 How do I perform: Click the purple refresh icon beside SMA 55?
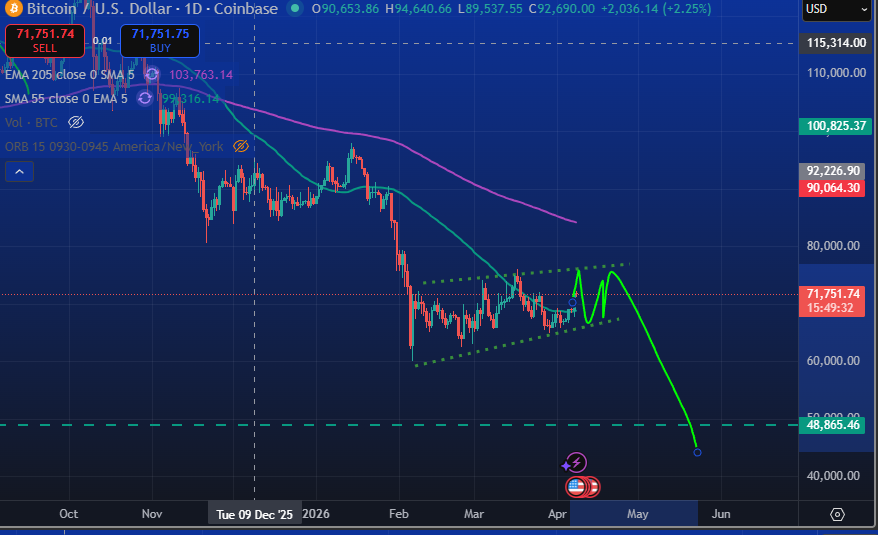pos(145,99)
